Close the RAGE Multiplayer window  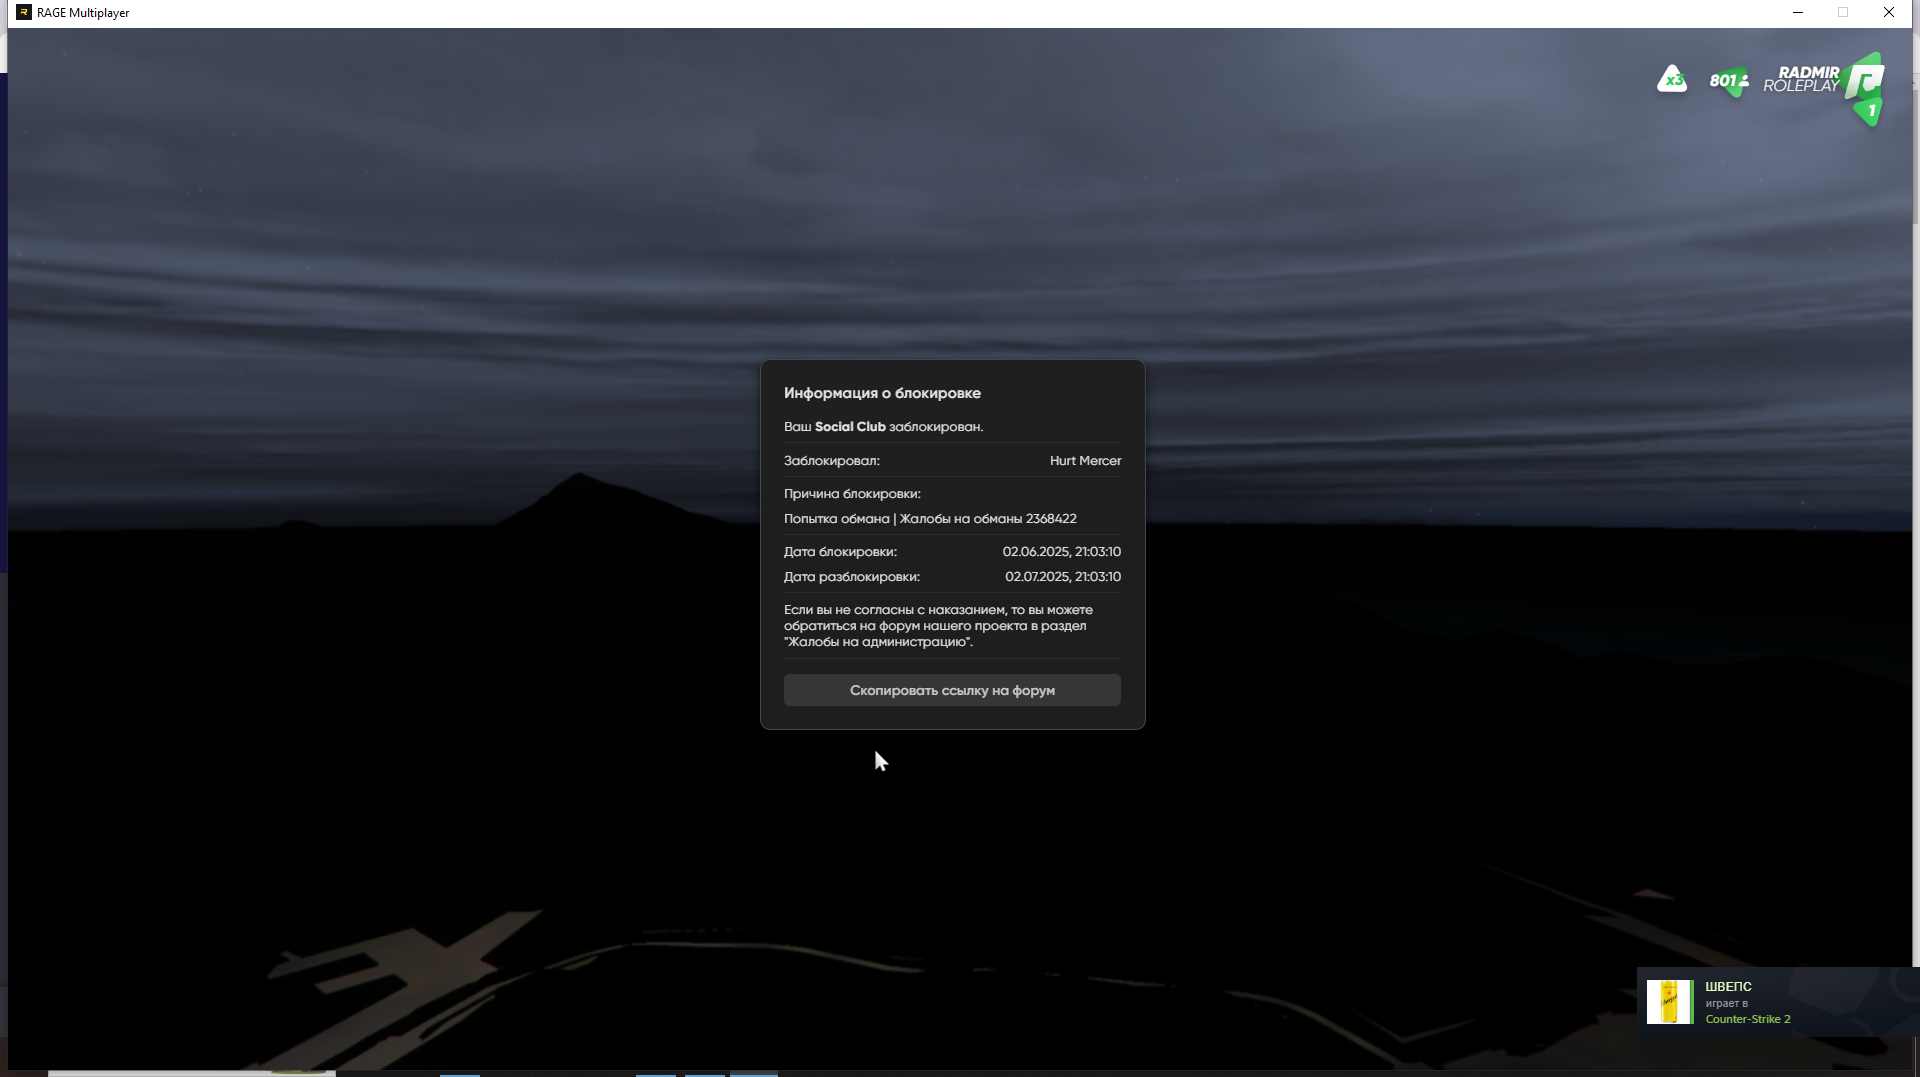[1889, 12]
